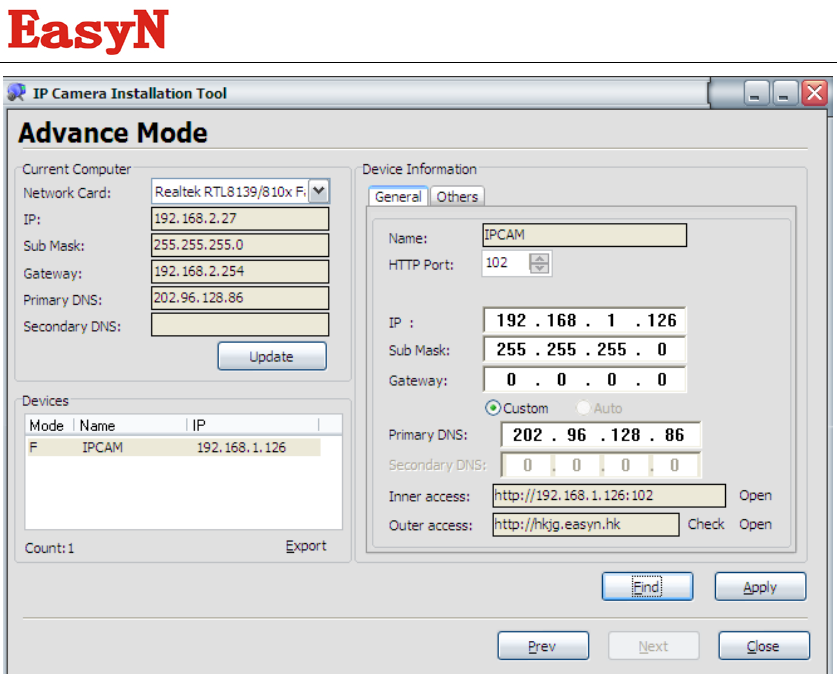Select the IPCAM device row
Image resolution: width=837 pixels, height=674 pixels.
[173, 447]
